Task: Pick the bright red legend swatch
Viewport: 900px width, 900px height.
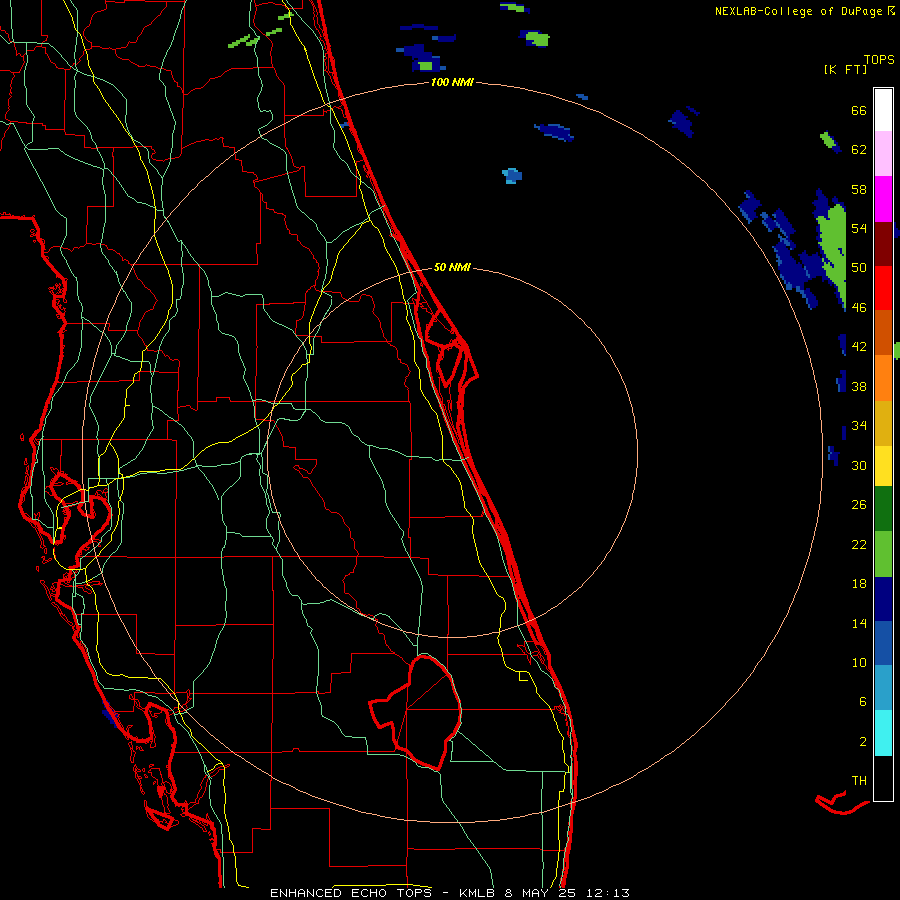Action: (x=883, y=288)
